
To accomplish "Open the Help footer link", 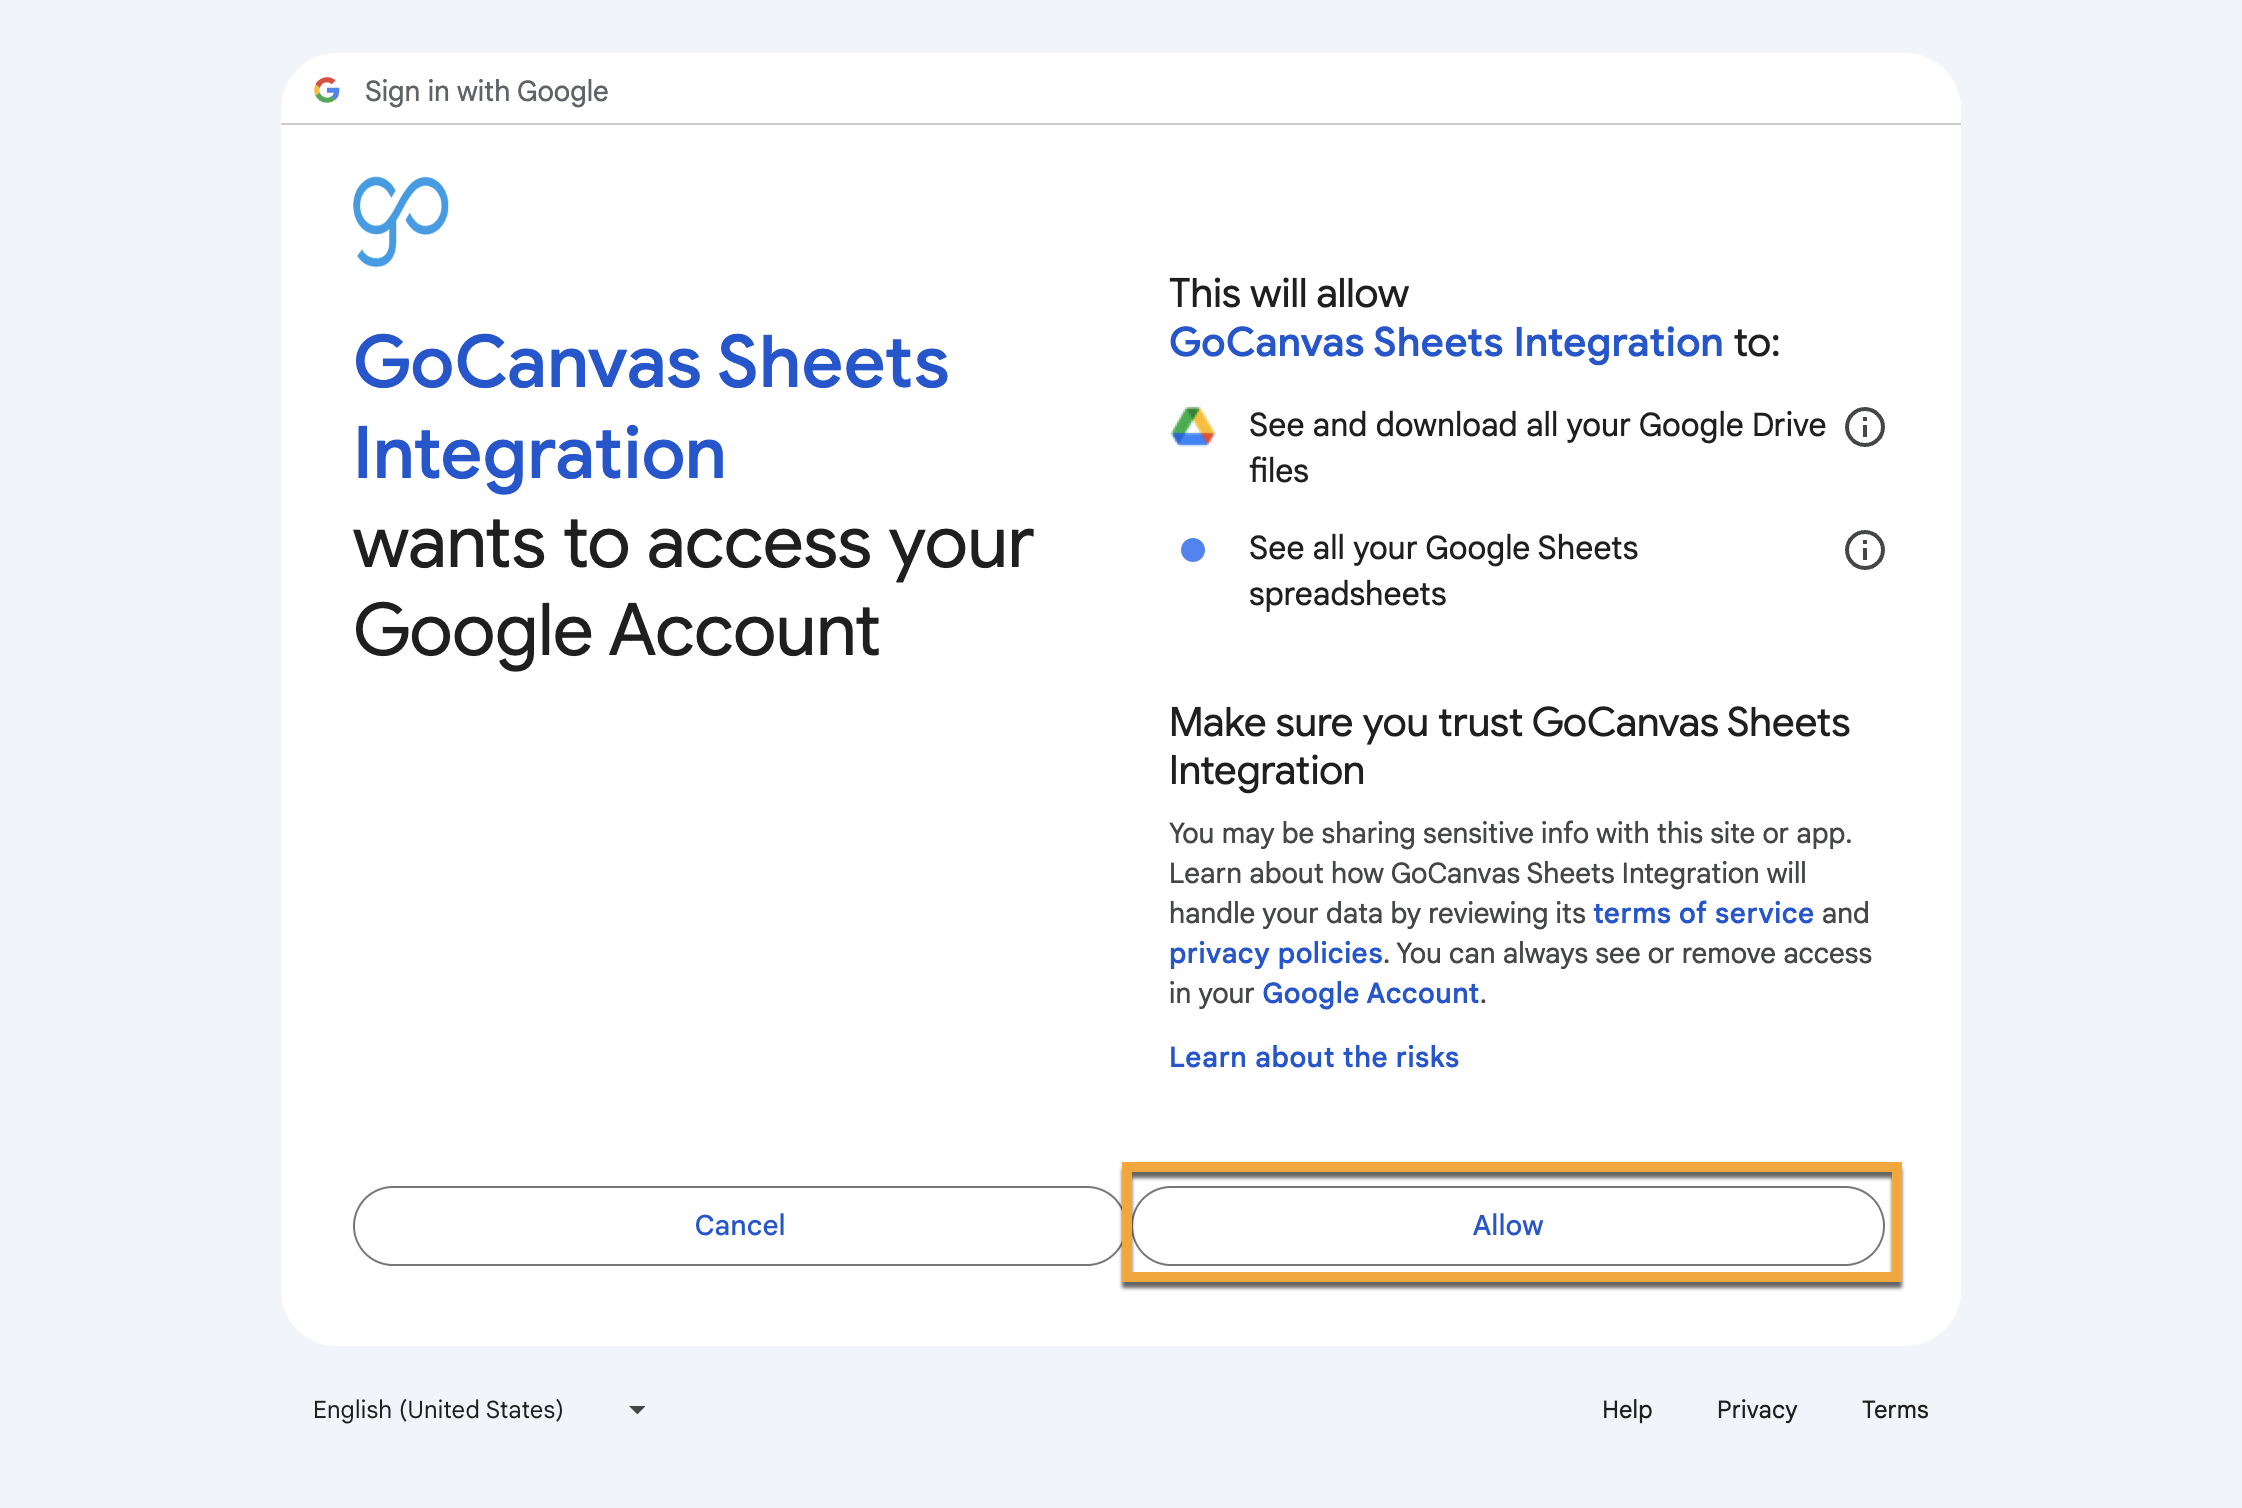I will pyautogui.click(x=1627, y=1409).
